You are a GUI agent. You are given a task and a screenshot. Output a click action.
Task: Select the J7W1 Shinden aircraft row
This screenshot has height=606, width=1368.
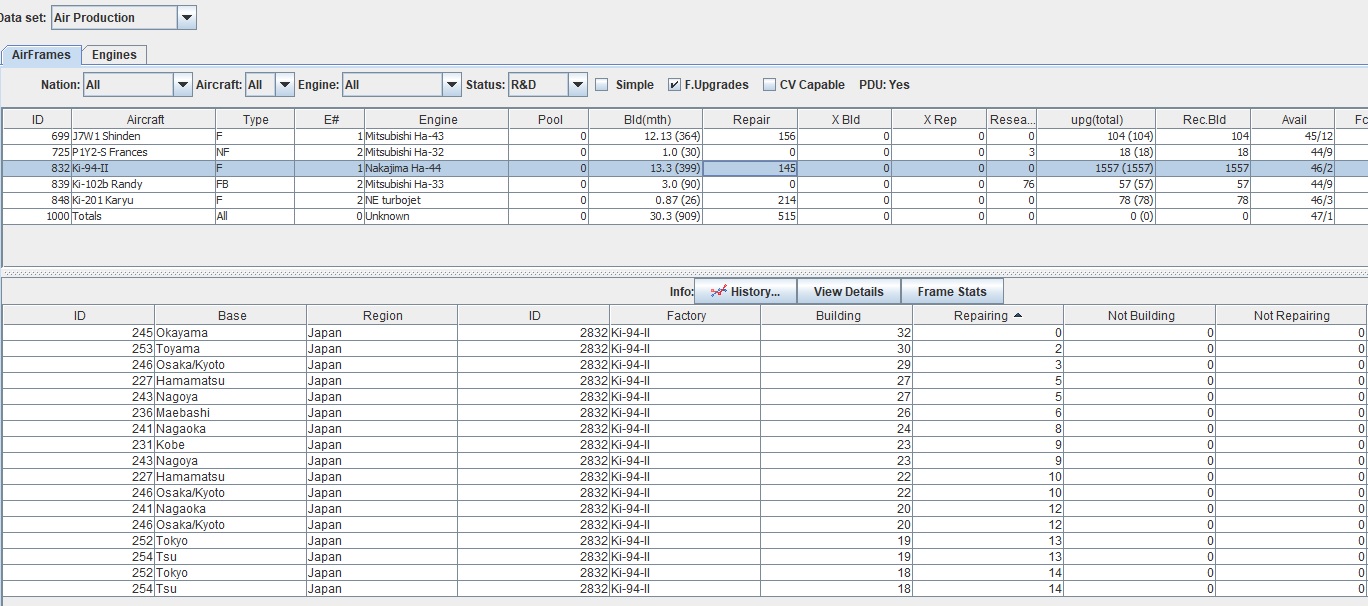click(684, 136)
